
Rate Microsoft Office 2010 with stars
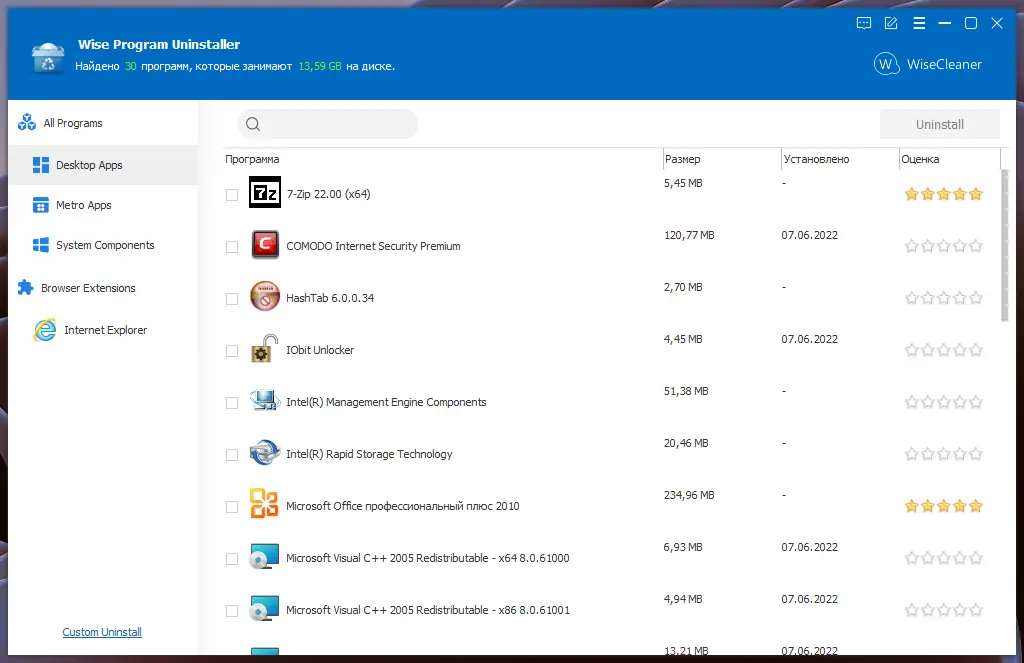[x=943, y=506]
